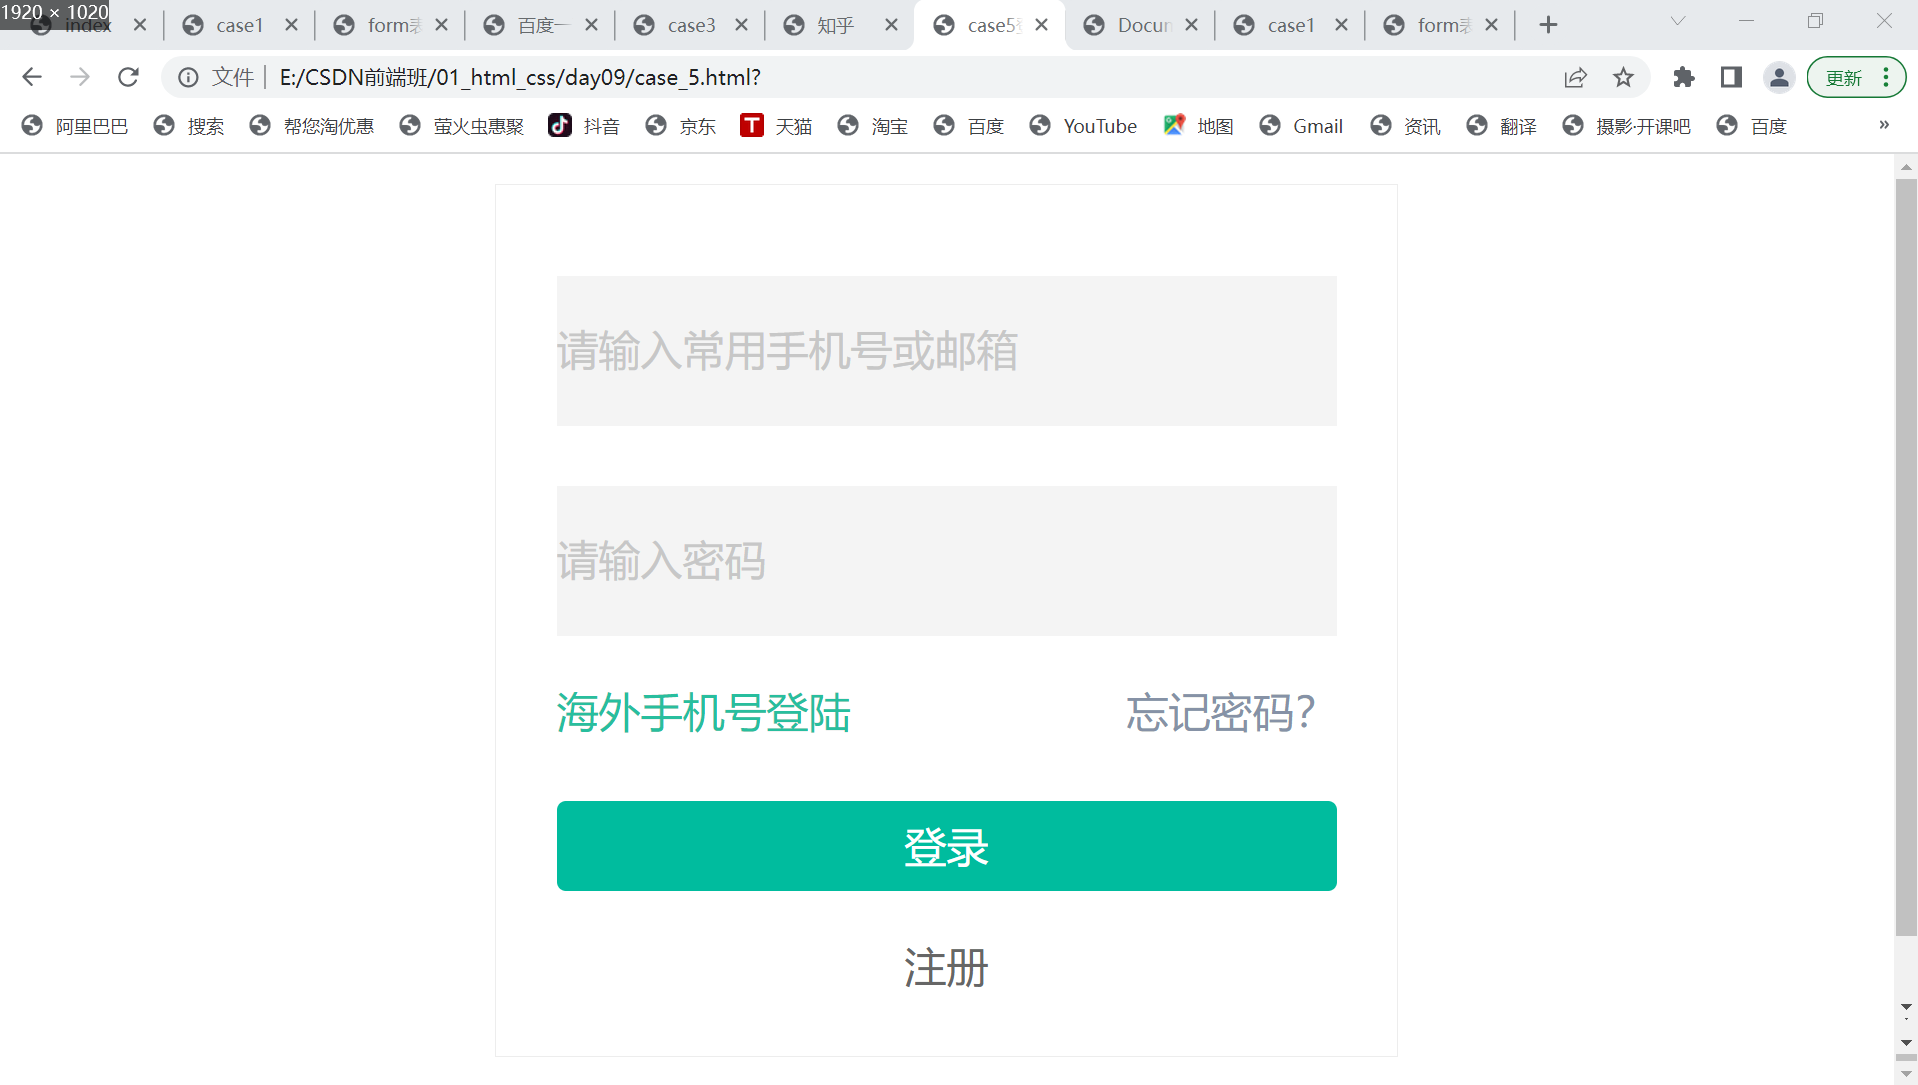This screenshot has width=1918, height=1085.
Task: Reload the current page
Action: [x=128, y=77]
